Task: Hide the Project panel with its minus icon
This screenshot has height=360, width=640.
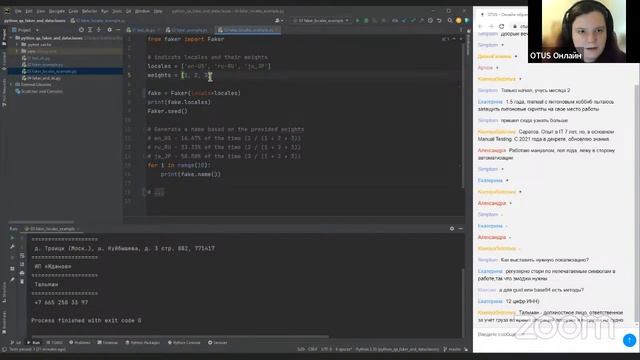Action: click(118, 30)
